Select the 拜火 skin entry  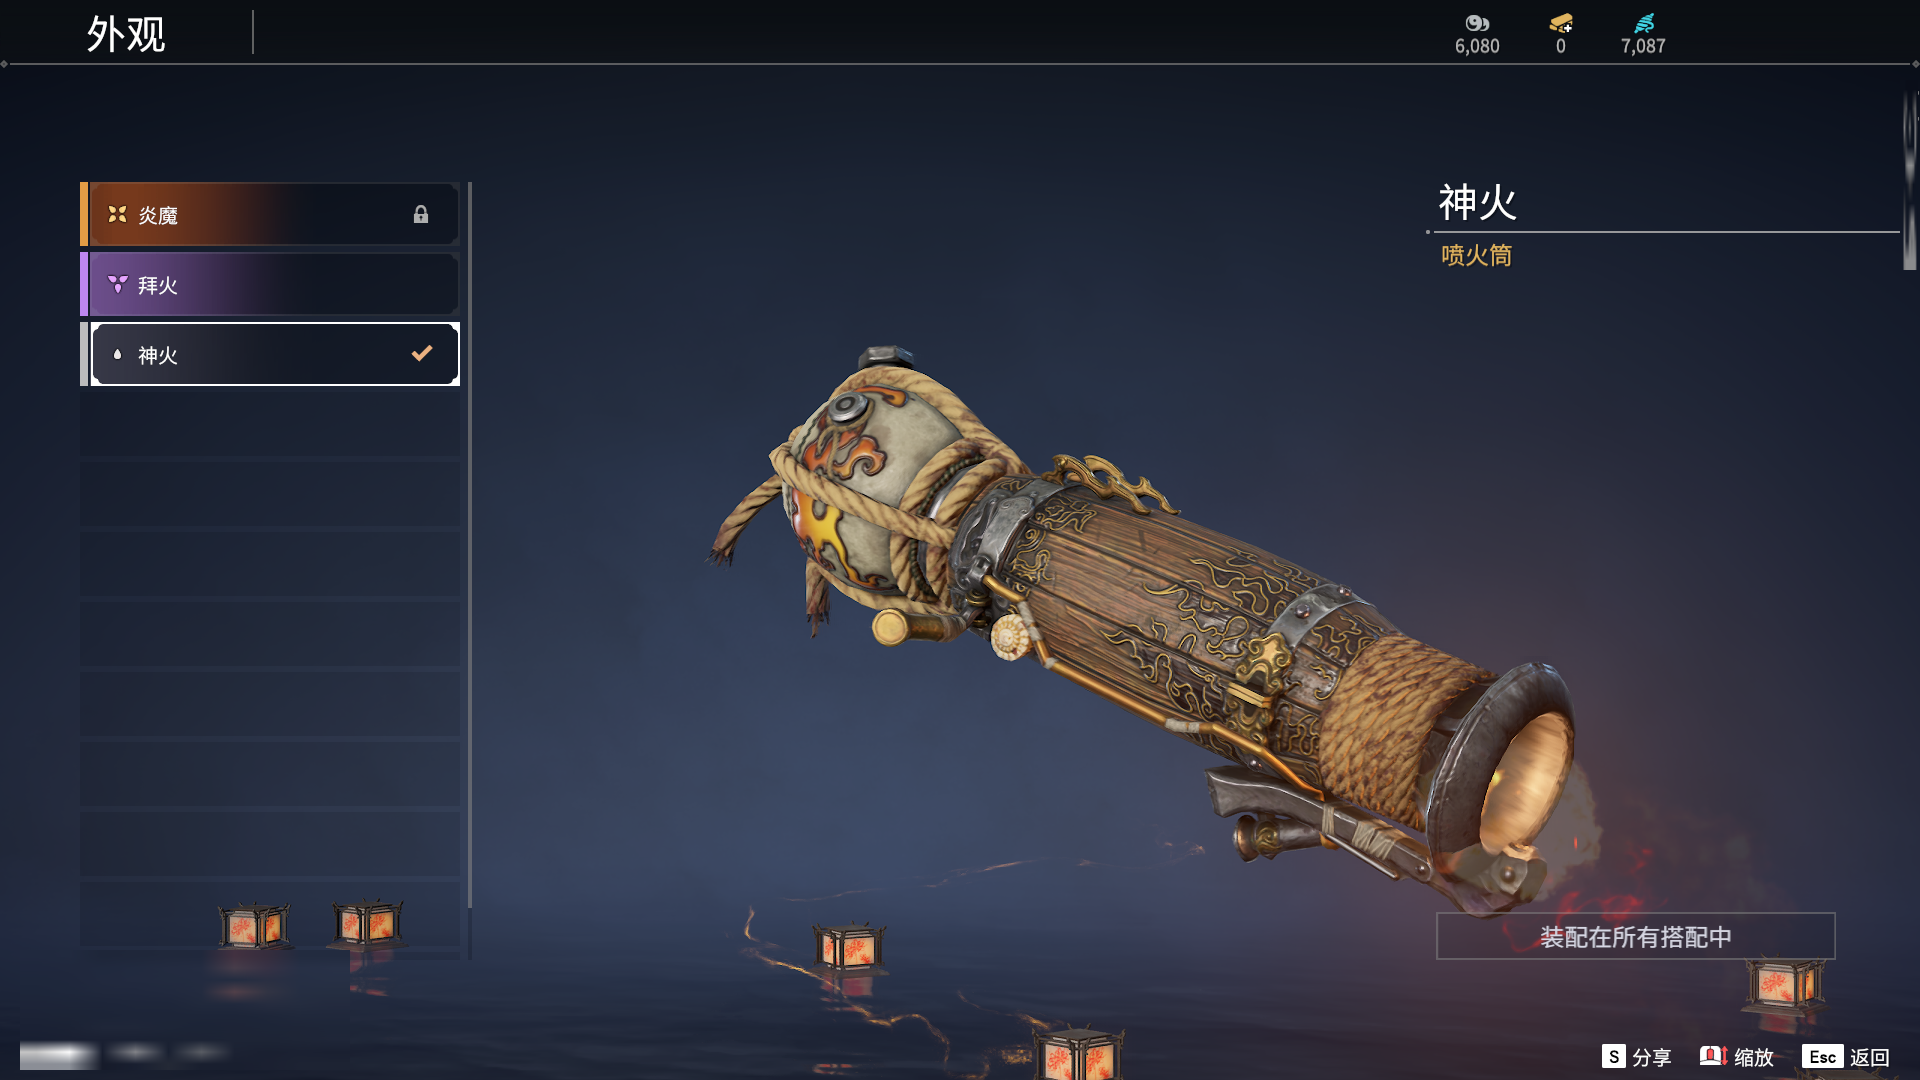coord(270,284)
